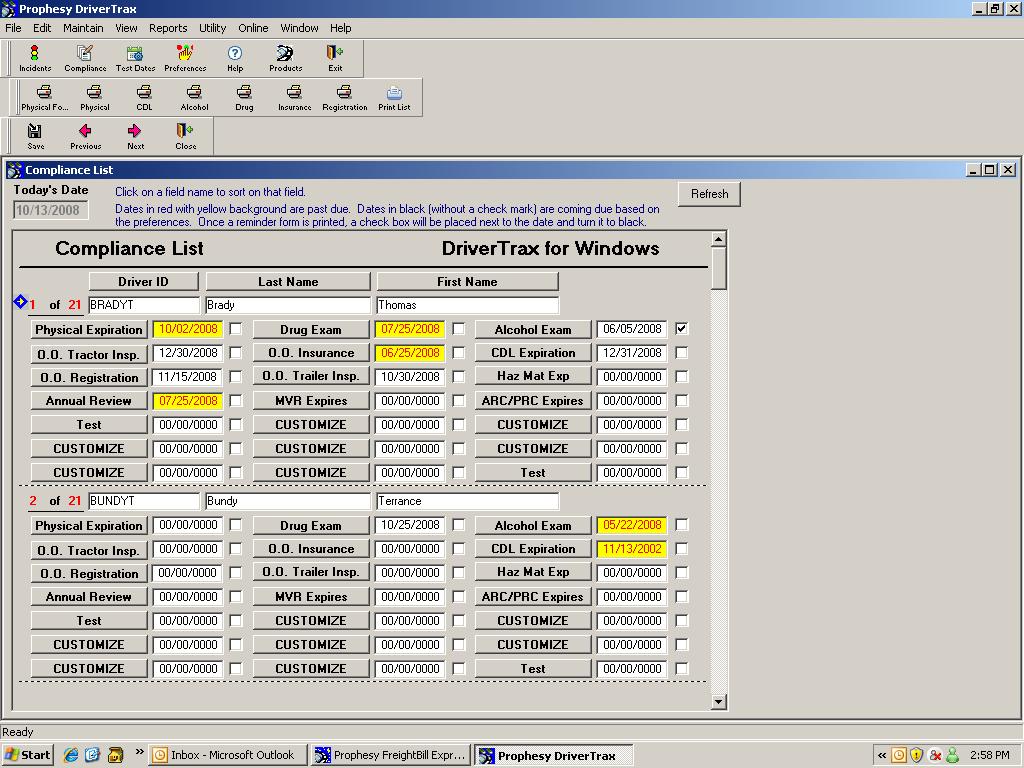Click the Terrance First Name field
Screen dimensions: 1024x768
coord(468,501)
